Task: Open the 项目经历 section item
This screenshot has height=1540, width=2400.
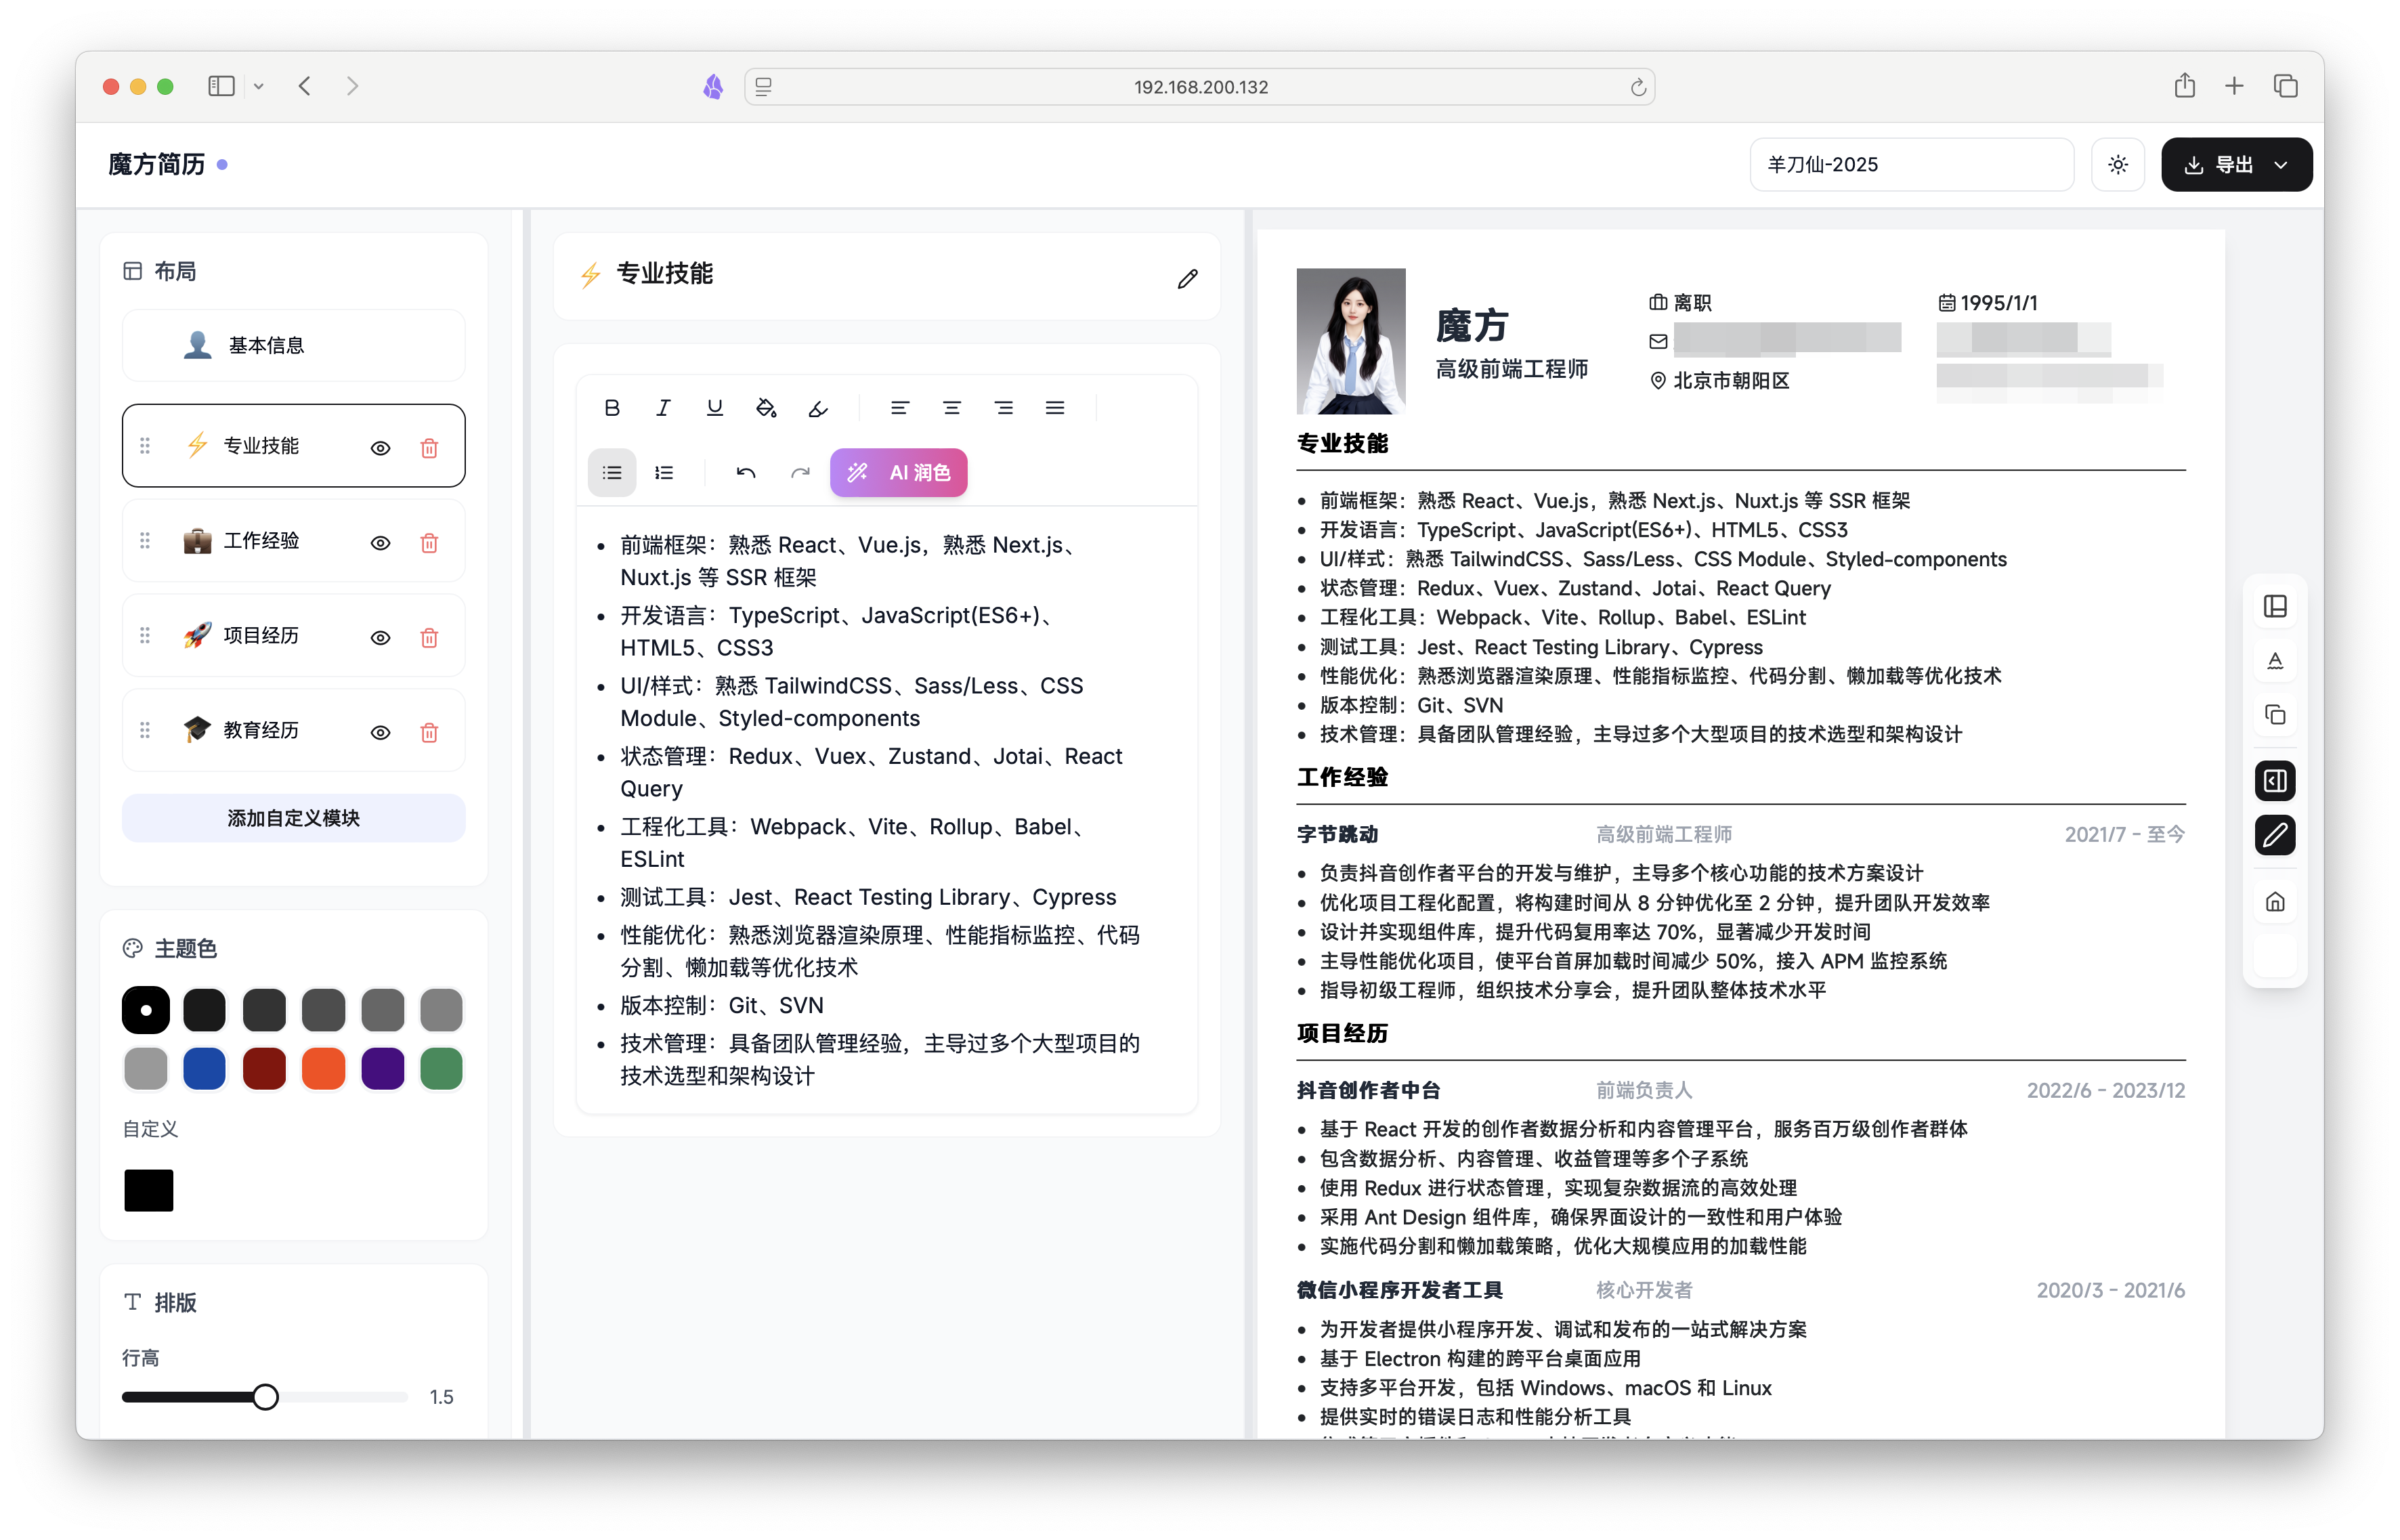Action: (293, 635)
